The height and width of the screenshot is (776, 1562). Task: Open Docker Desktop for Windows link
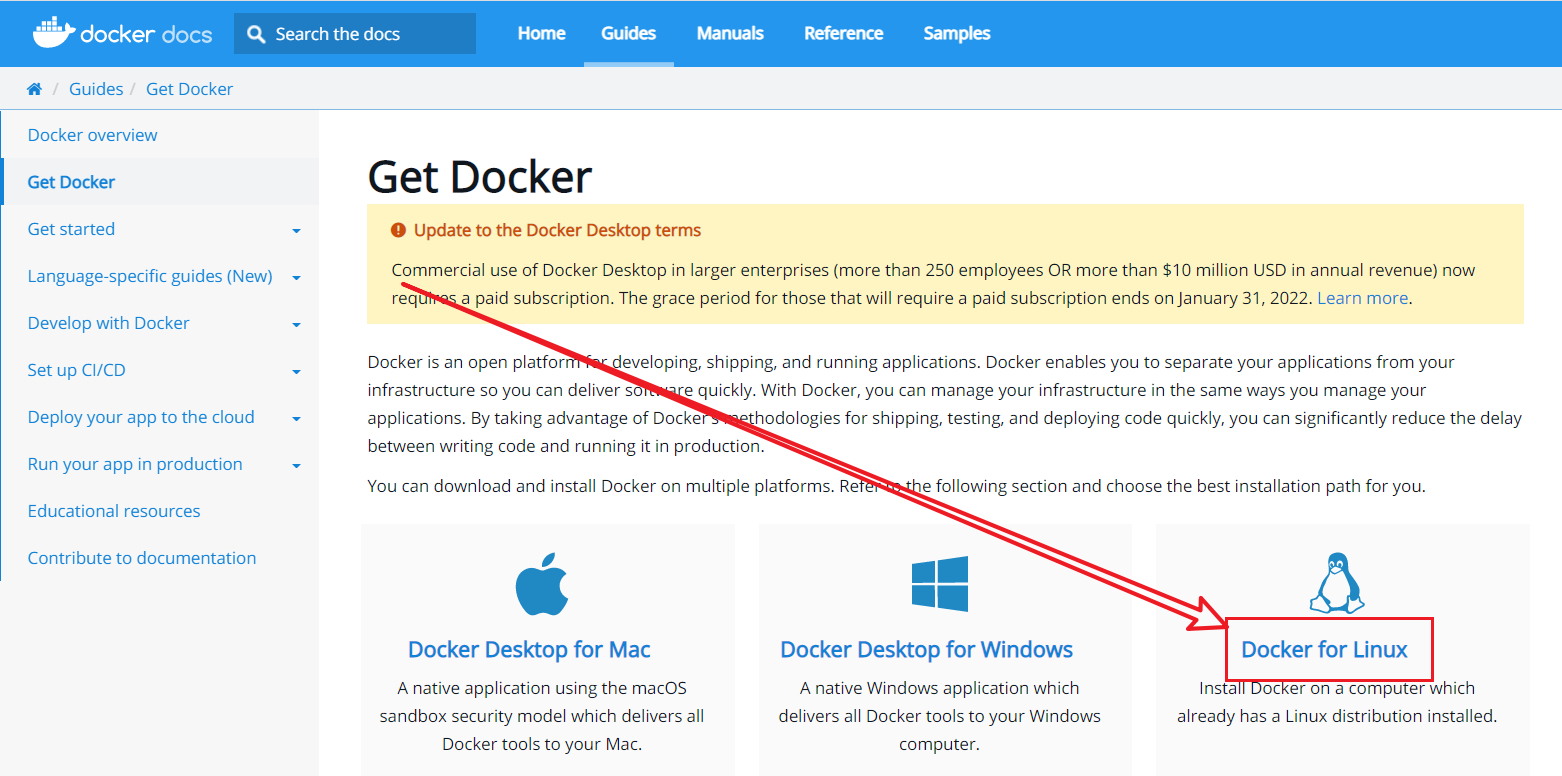(927, 650)
